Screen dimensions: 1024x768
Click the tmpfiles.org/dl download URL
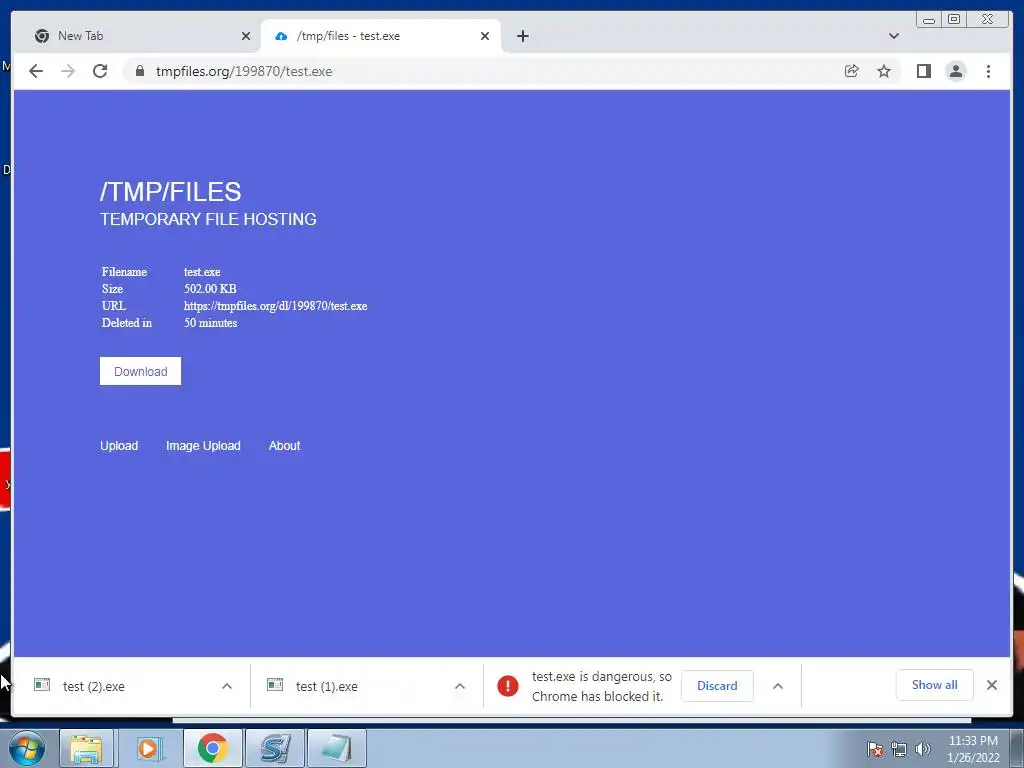click(276, 306)
